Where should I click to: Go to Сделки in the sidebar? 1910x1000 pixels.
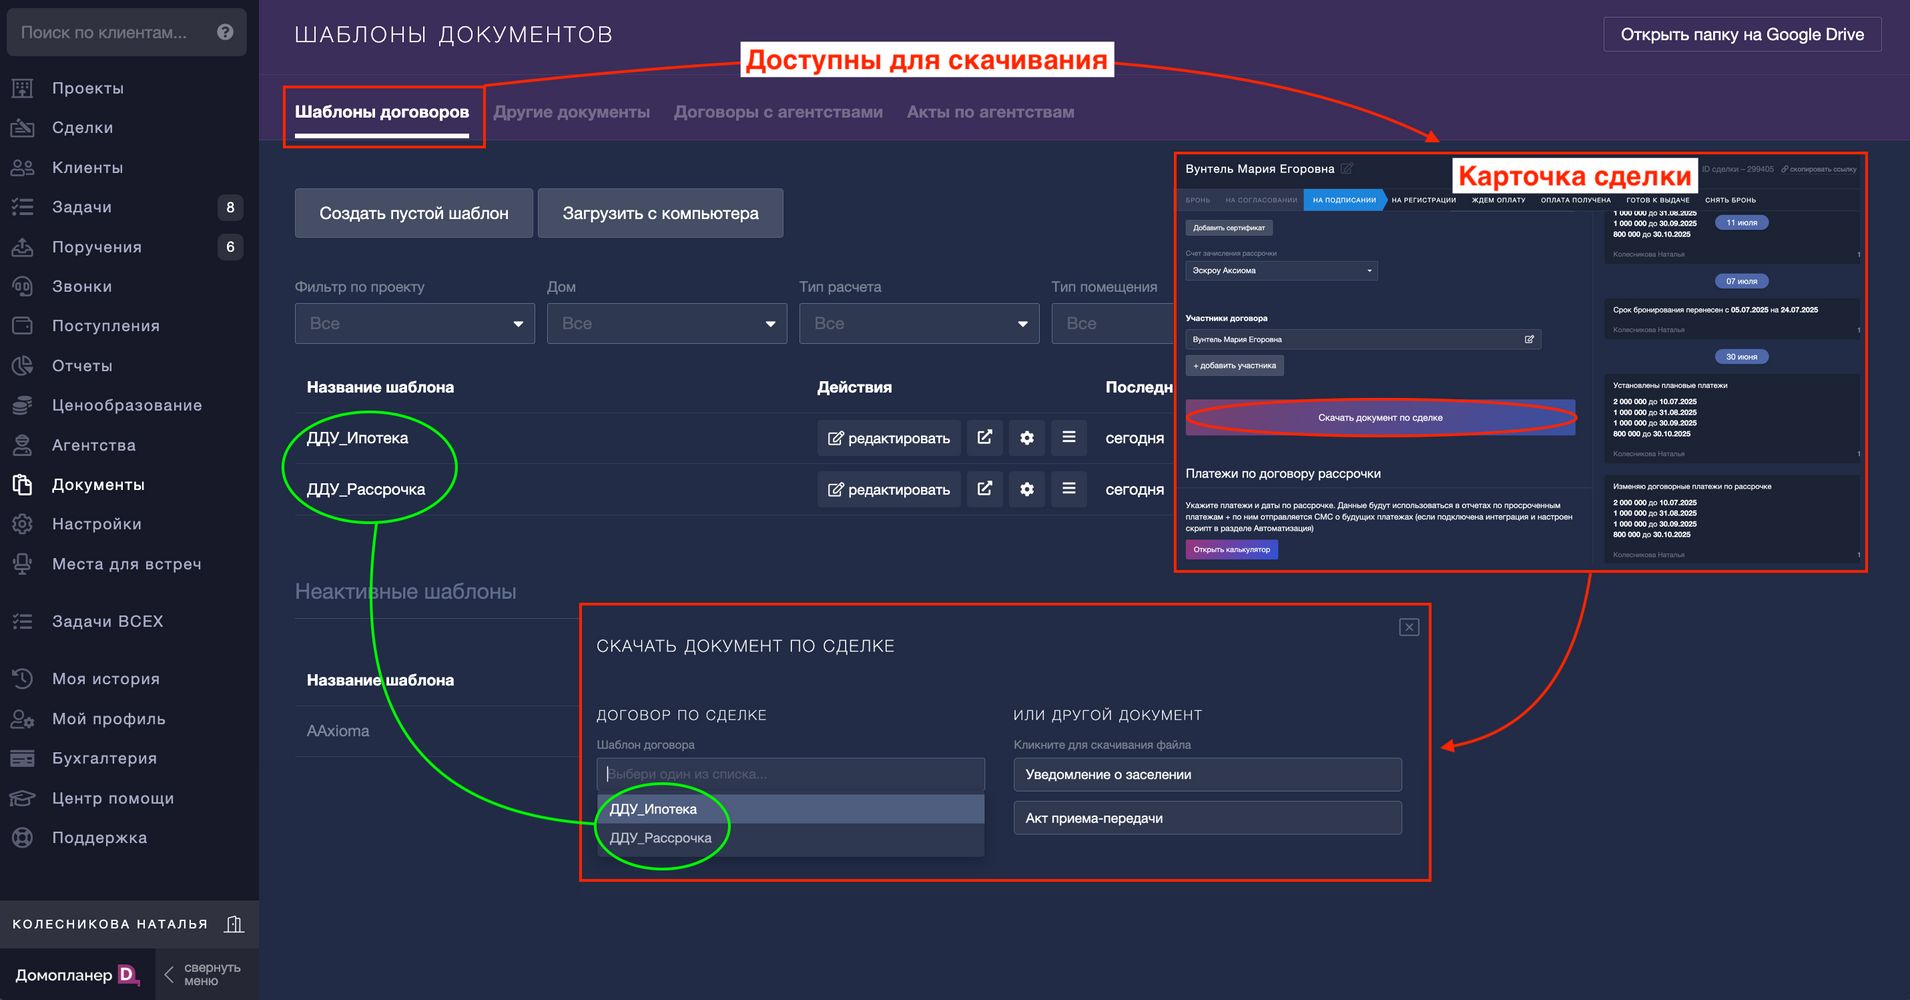82,128
